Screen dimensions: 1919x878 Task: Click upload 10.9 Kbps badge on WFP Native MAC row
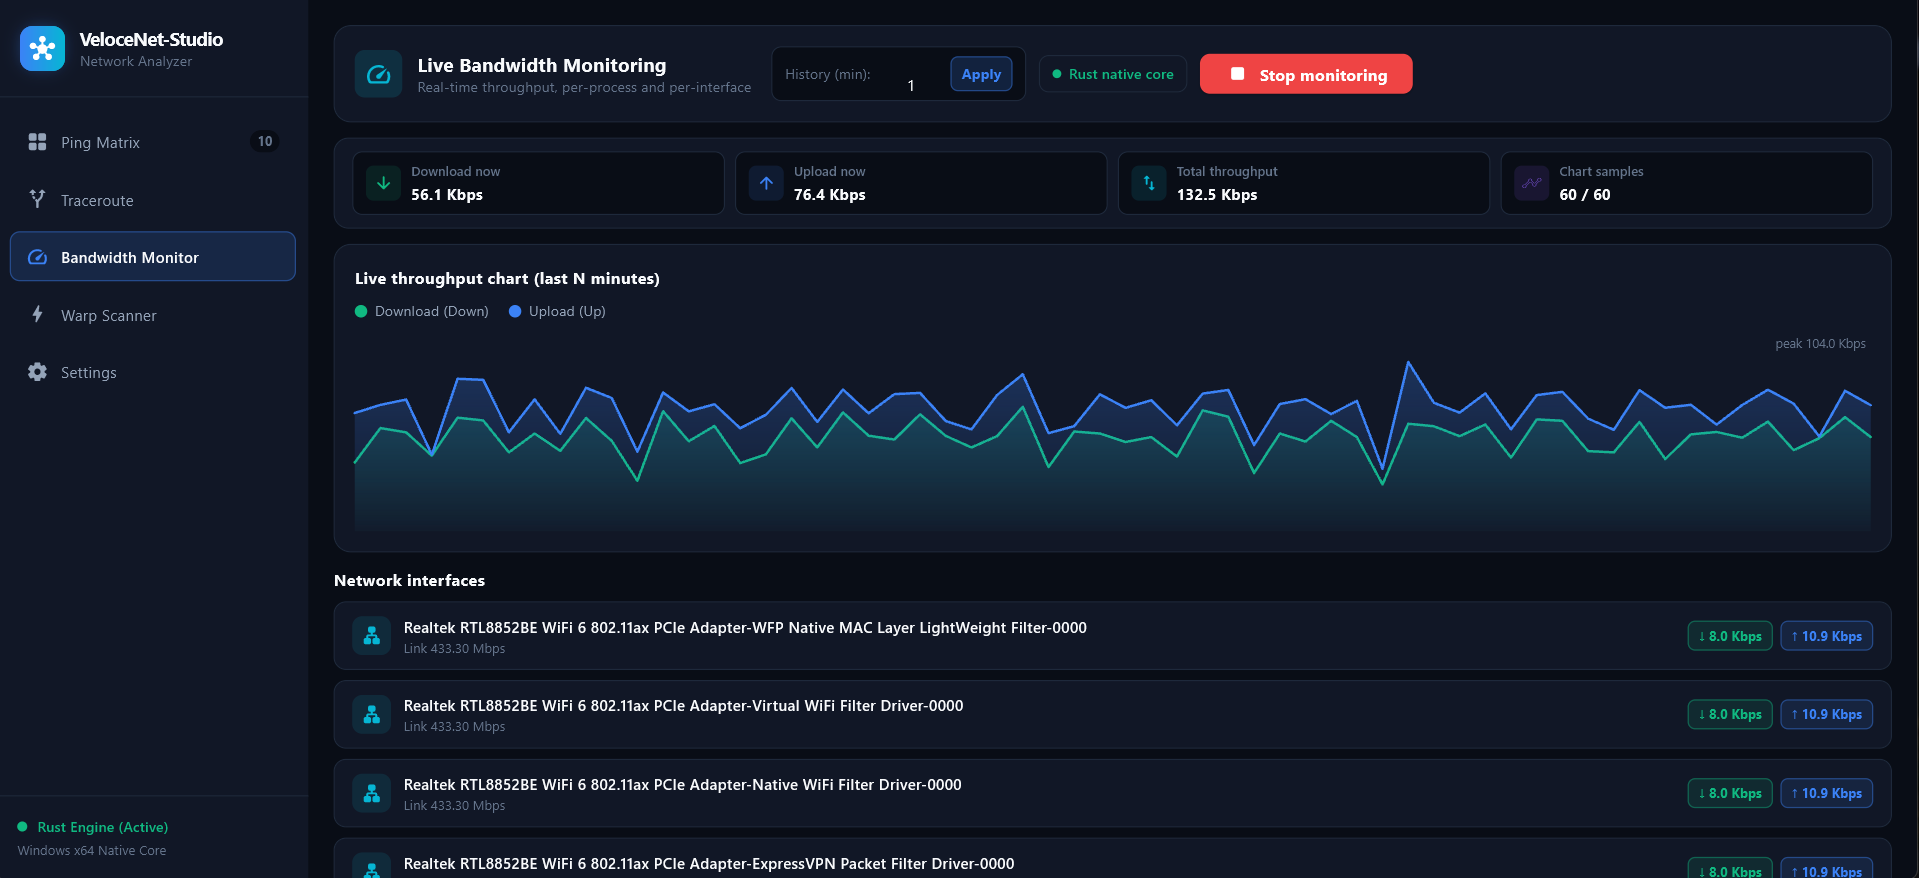tap(1827, 636)
